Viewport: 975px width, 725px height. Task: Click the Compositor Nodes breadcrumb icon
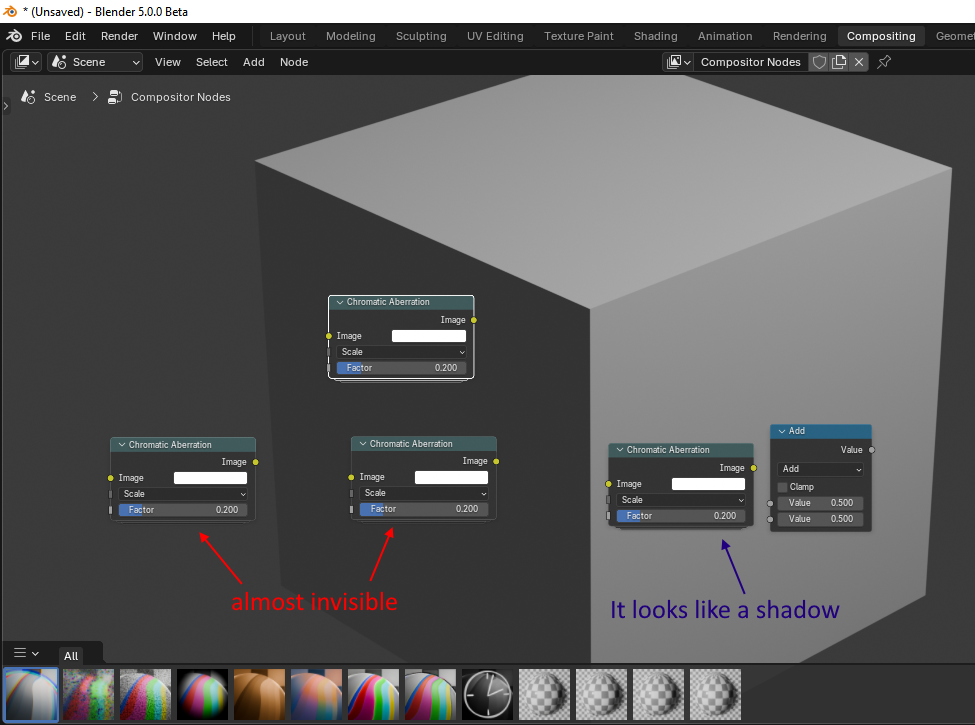[114, 97]
